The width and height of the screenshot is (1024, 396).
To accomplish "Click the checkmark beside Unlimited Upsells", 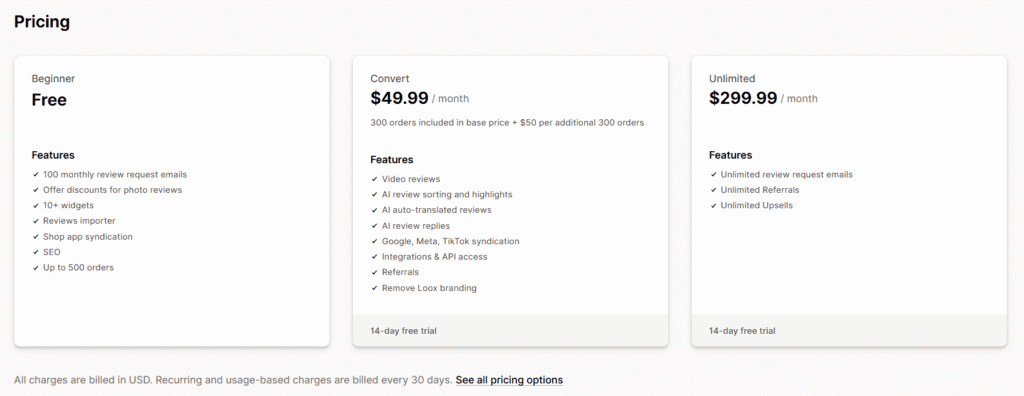I will click(713, 206).
